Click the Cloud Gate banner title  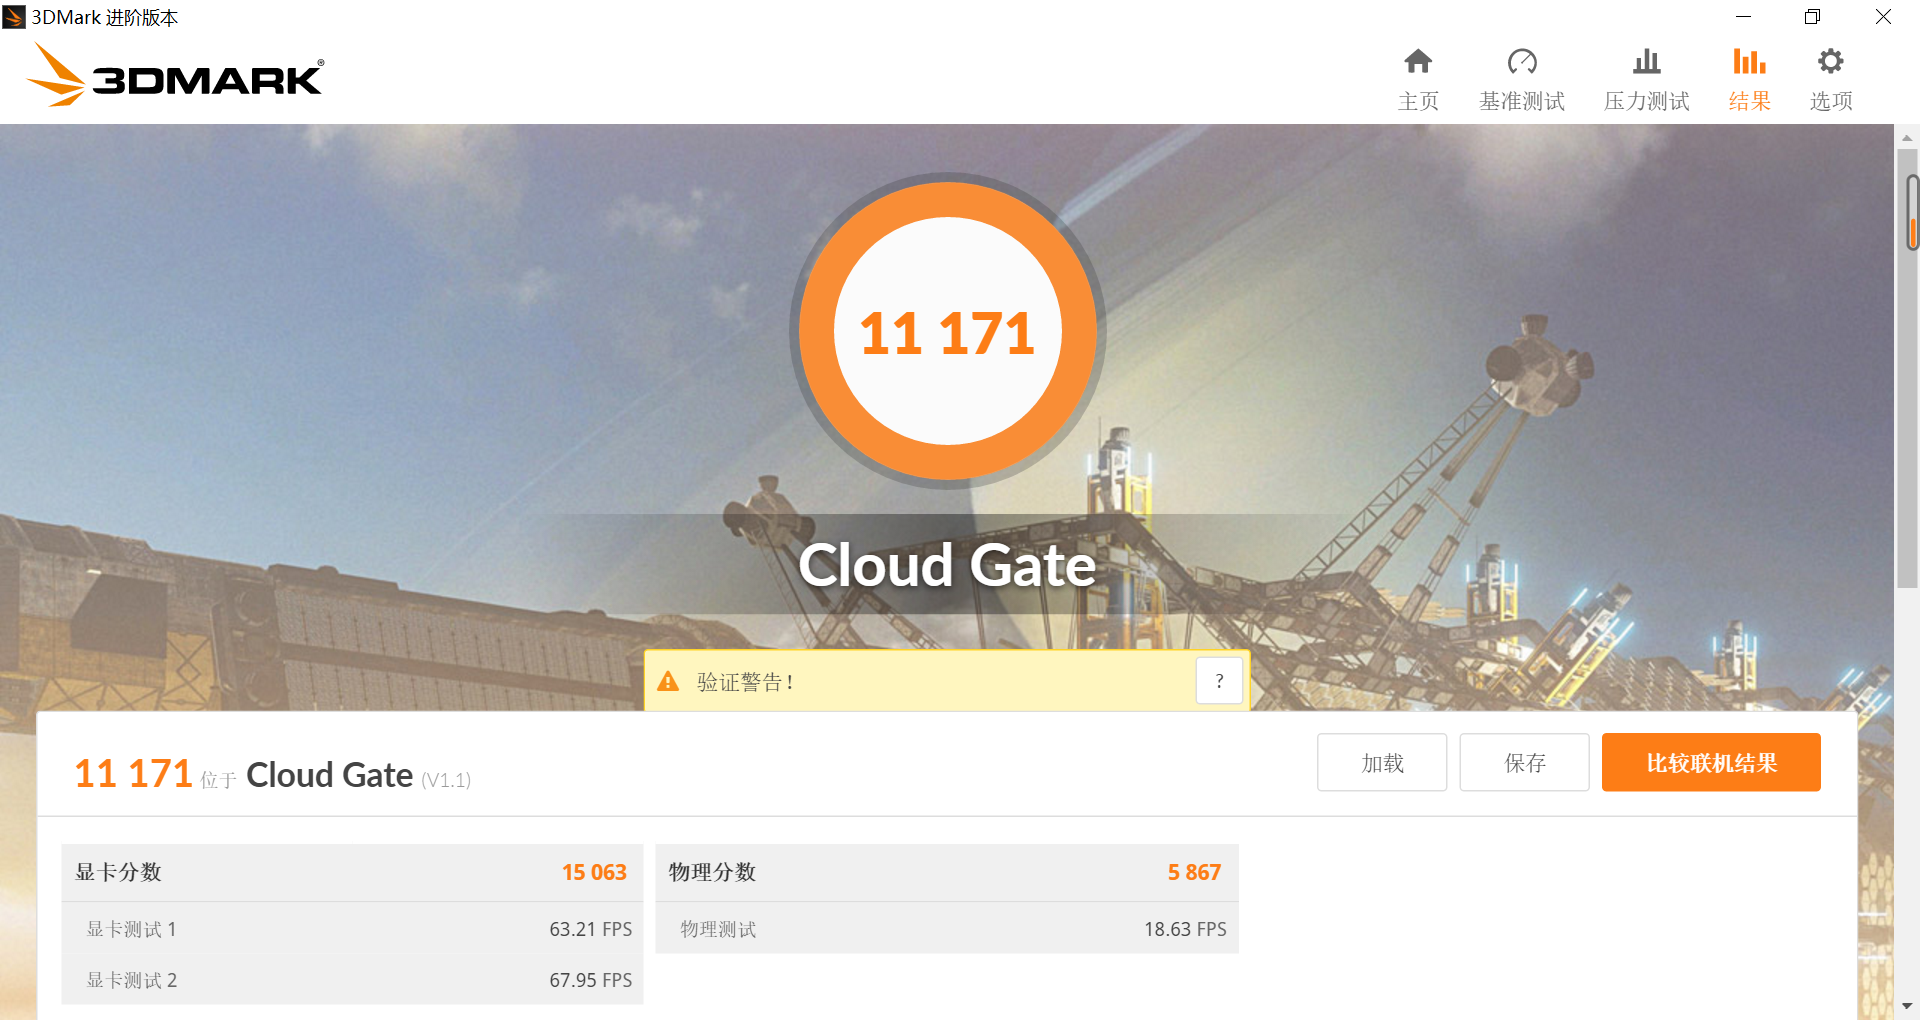point(947,565)
